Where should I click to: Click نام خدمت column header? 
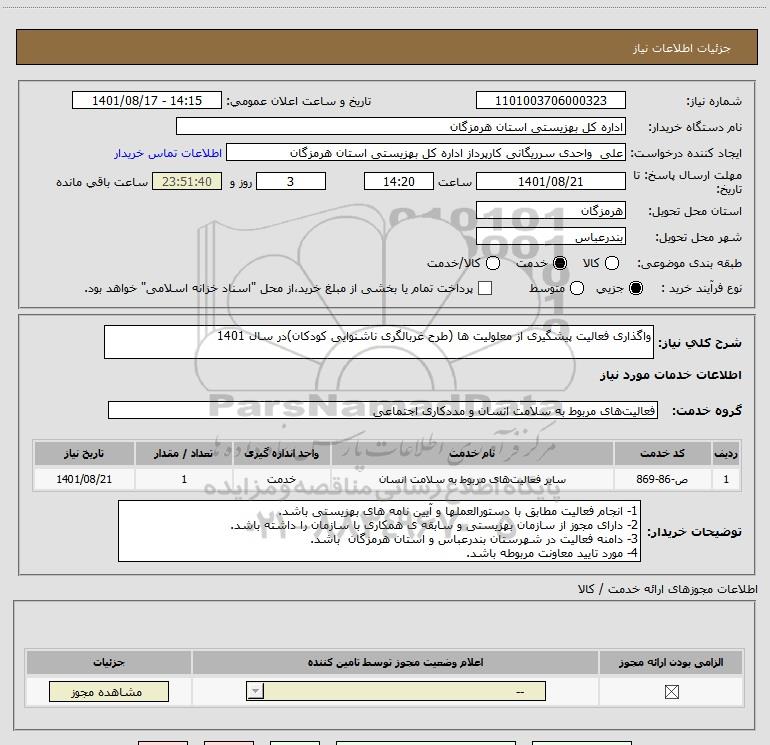coord(472,453)
